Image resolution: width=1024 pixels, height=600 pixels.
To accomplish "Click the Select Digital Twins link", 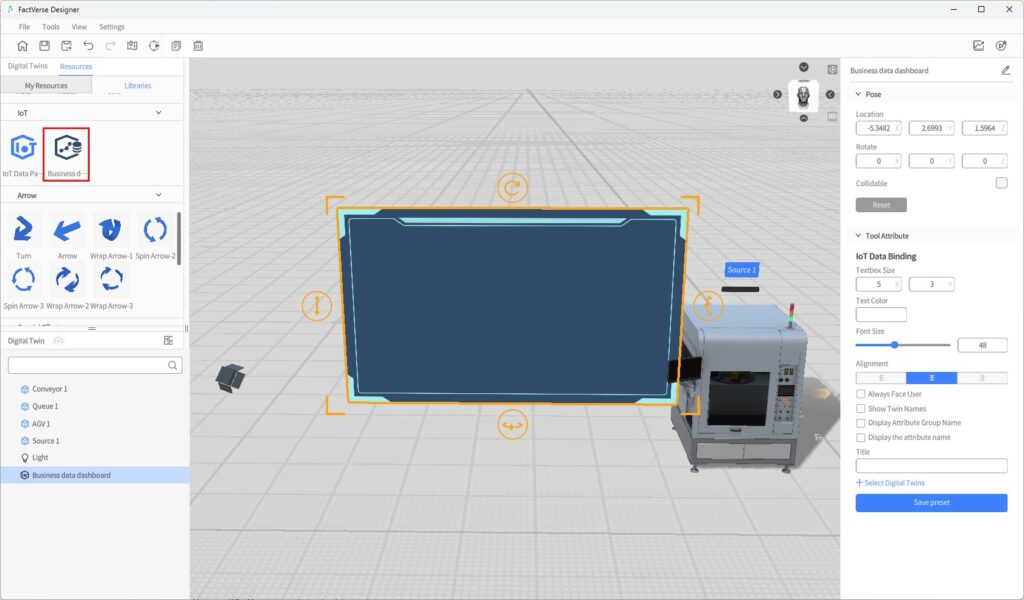I will tap(890, 483).
